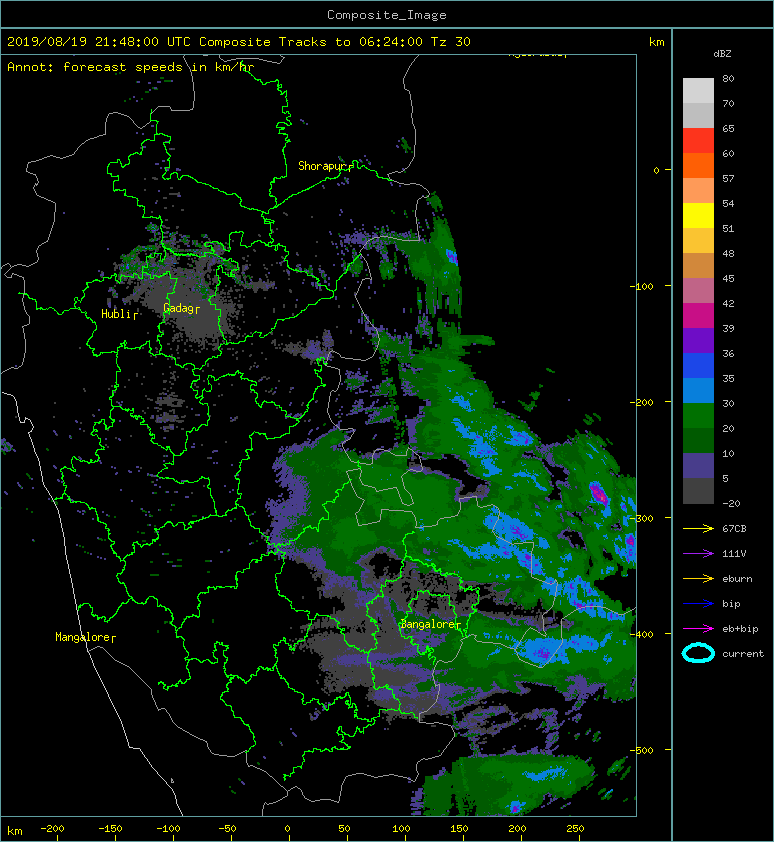Click the 100 tick on horizontal axis
The width and height of the screenshot is (774, 842).
click(401, 829)
